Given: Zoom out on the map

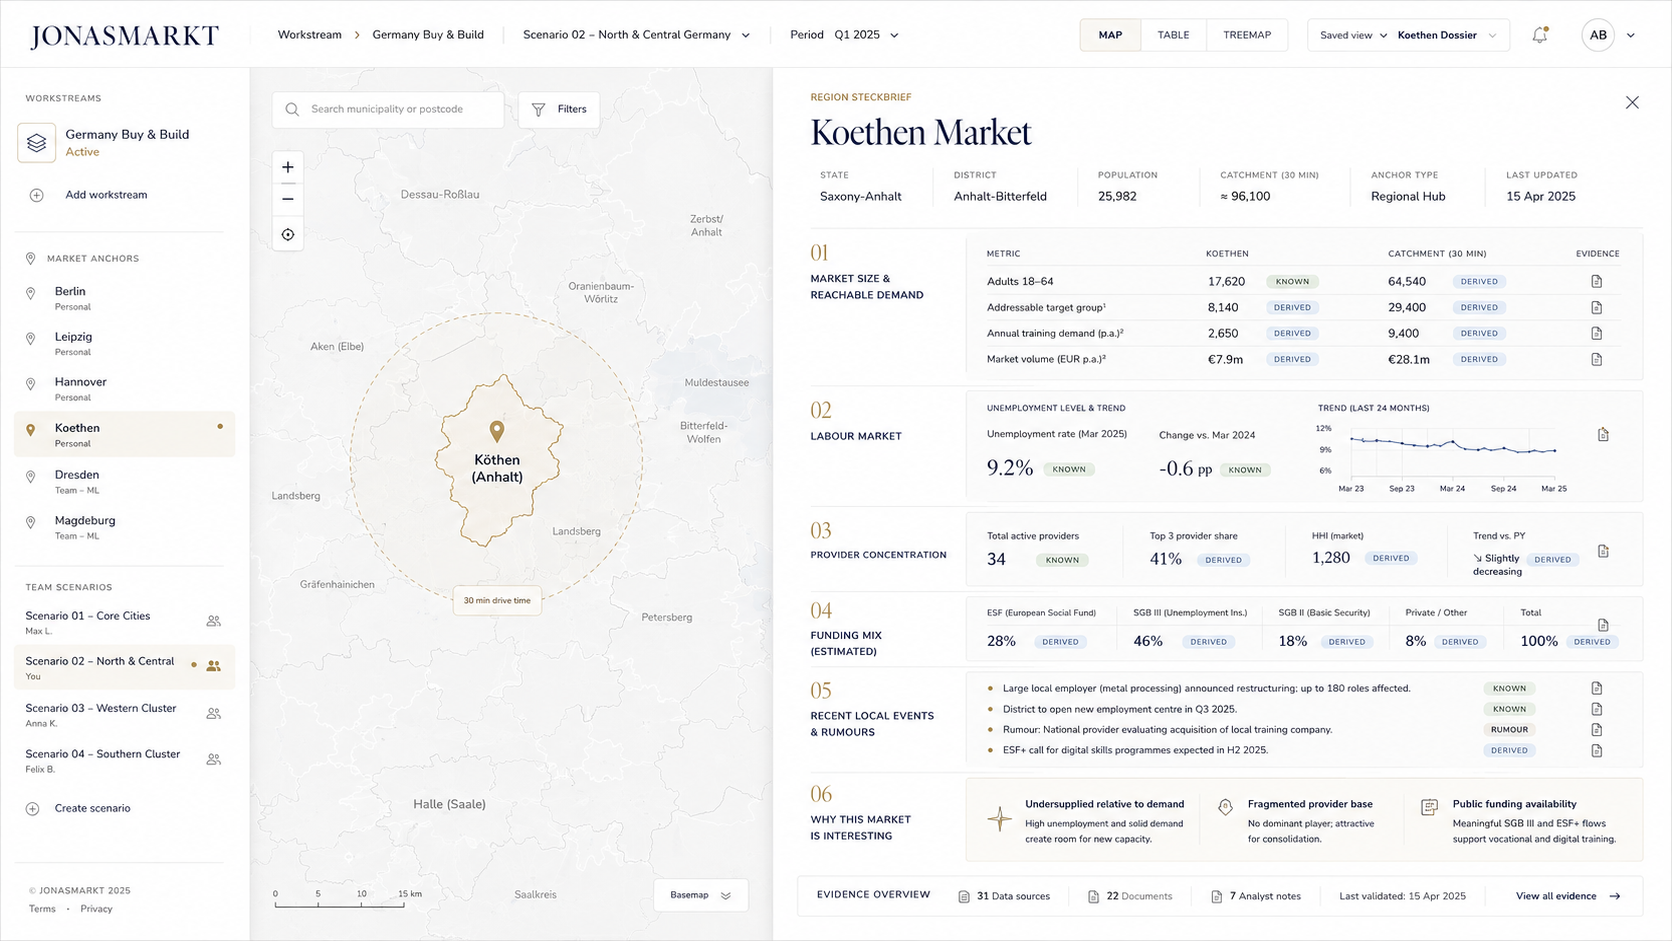Looking at the screenshot, I should point(288,199).
